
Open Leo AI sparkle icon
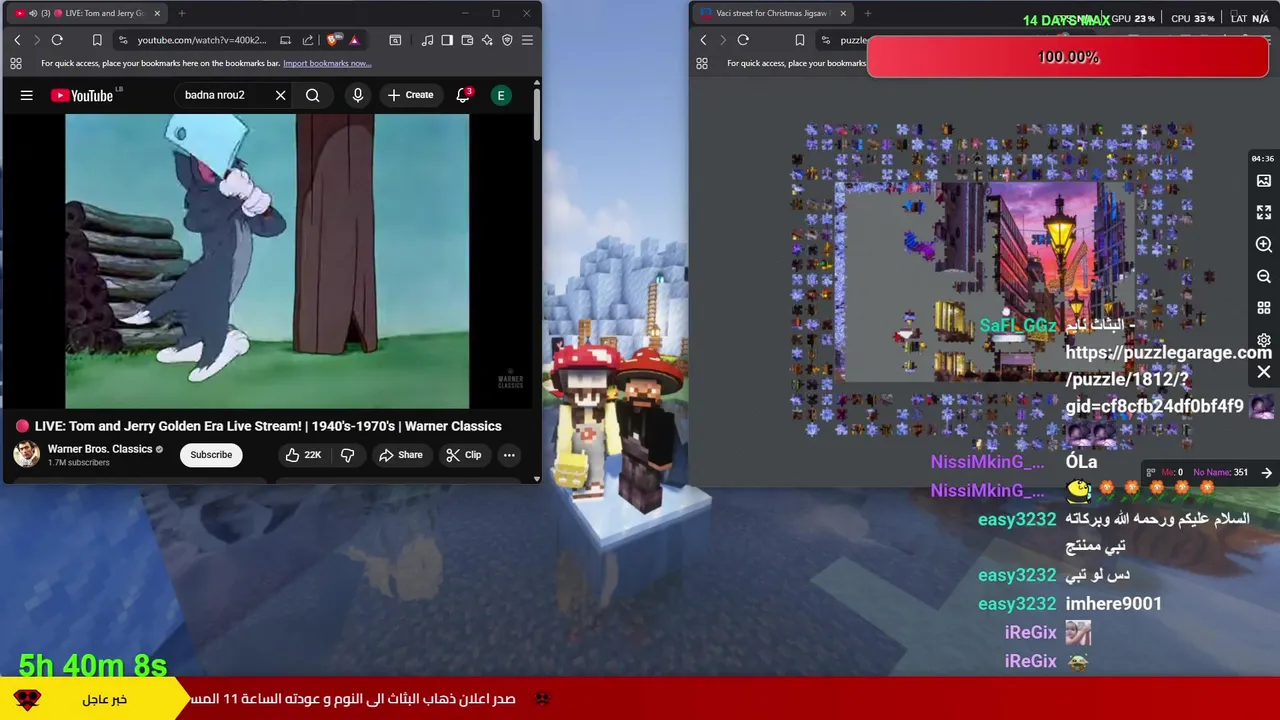click(x=487, y=40)
